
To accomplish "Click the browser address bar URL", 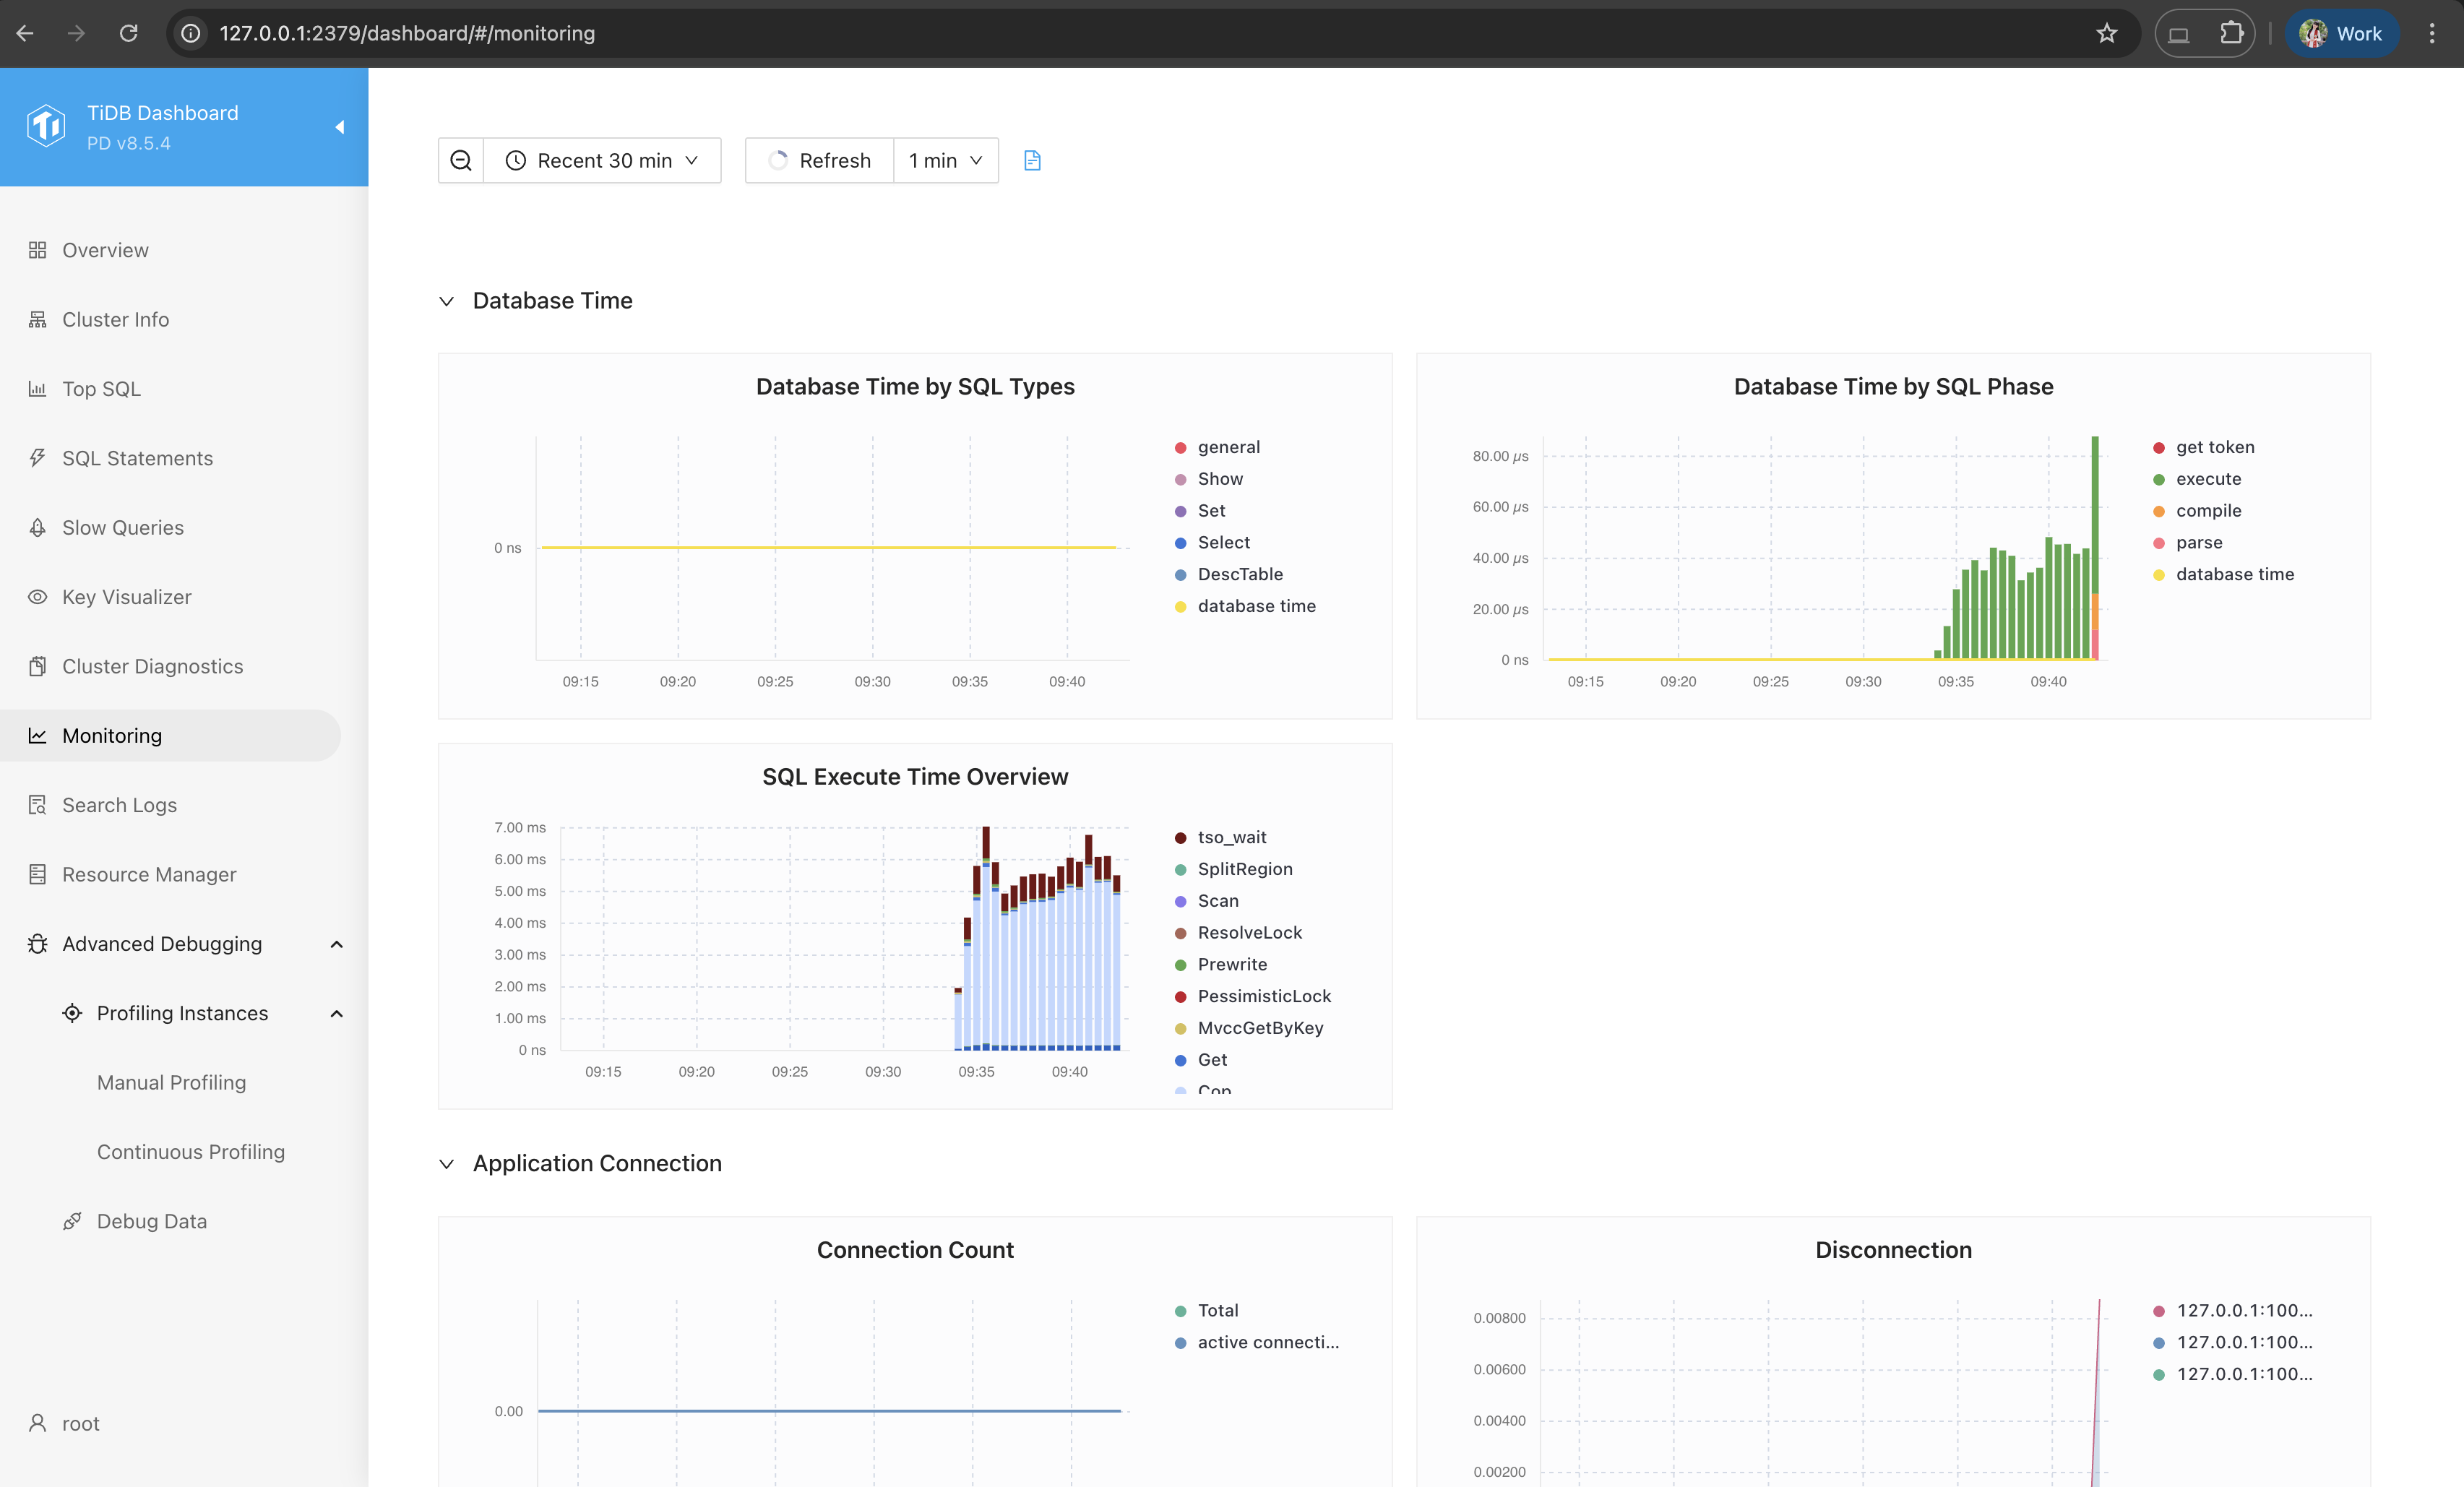I will pyautogui.click(x=407, y=33).
